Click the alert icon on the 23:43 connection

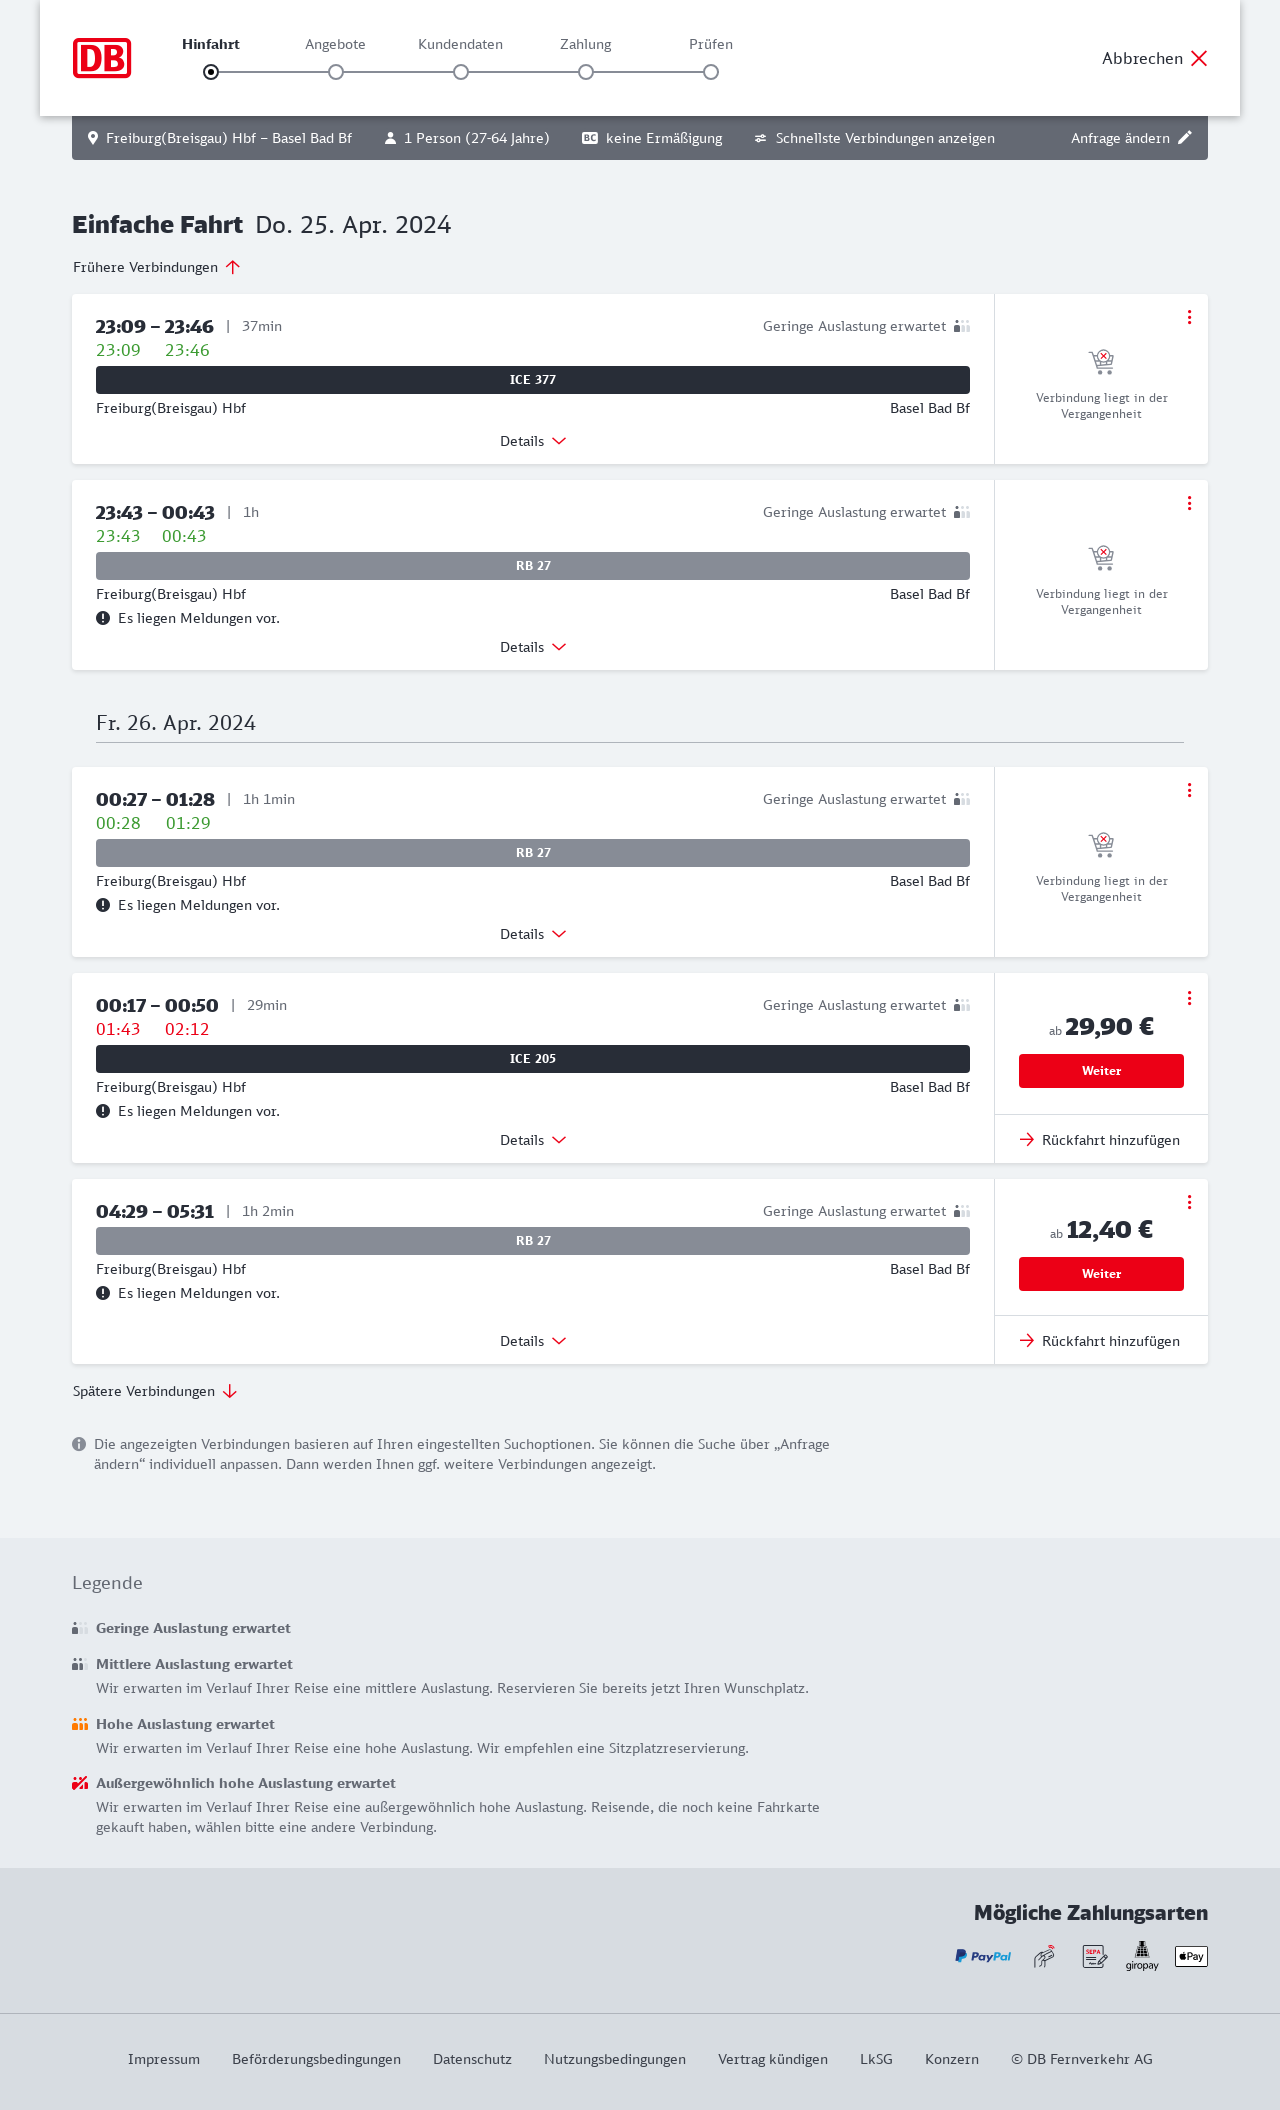click(103, 618)
